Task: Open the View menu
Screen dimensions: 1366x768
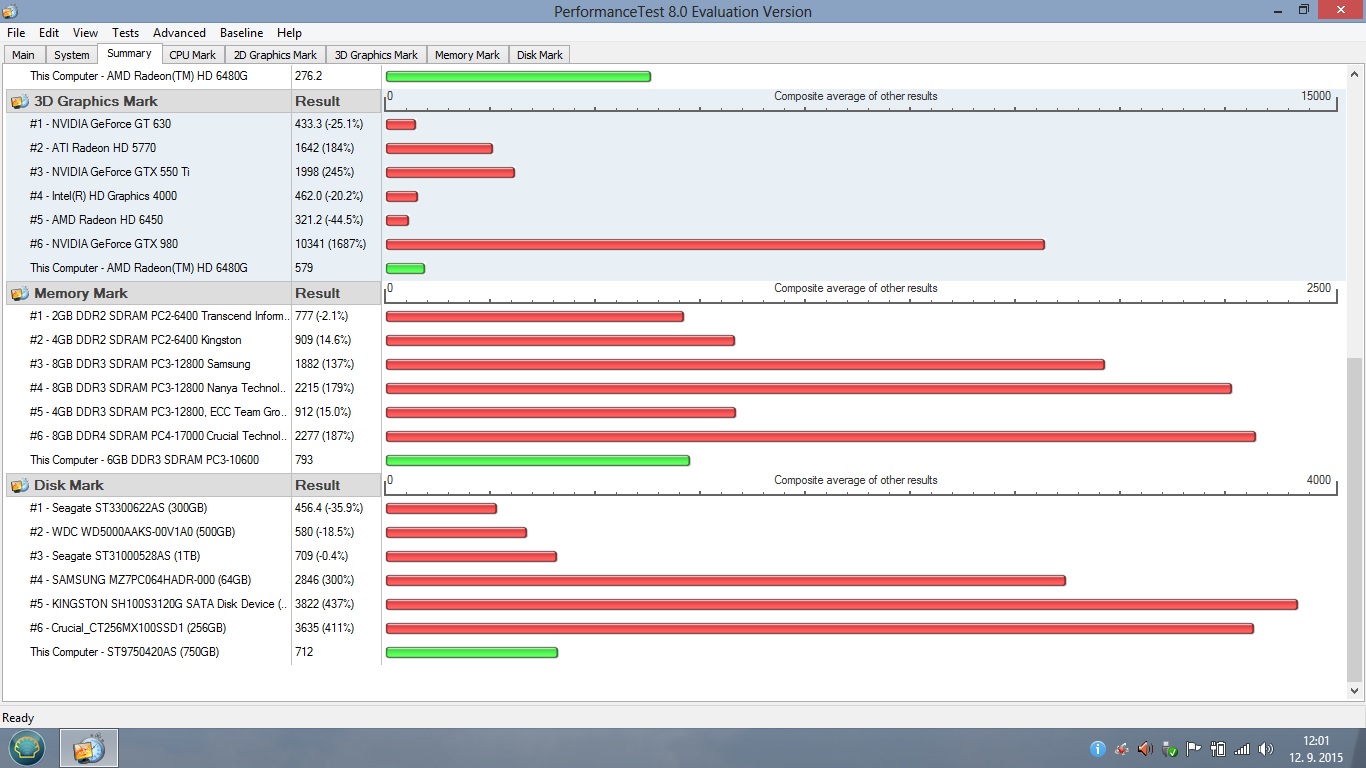Action: pos(86,33)
